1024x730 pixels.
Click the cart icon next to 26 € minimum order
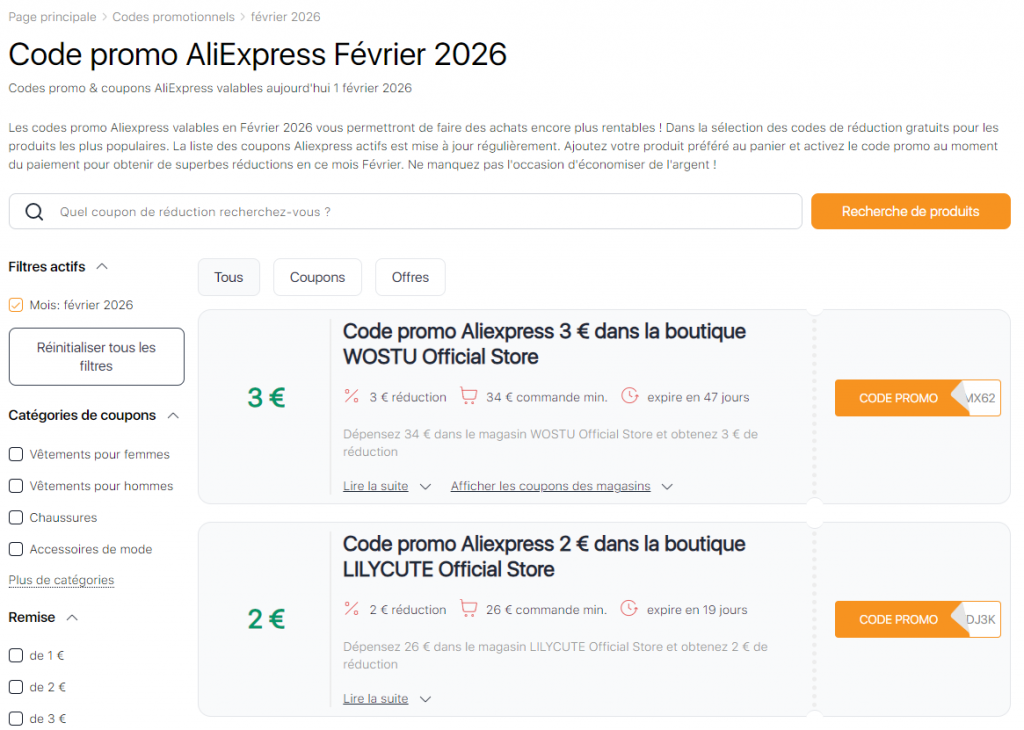[x=468, y=608]
